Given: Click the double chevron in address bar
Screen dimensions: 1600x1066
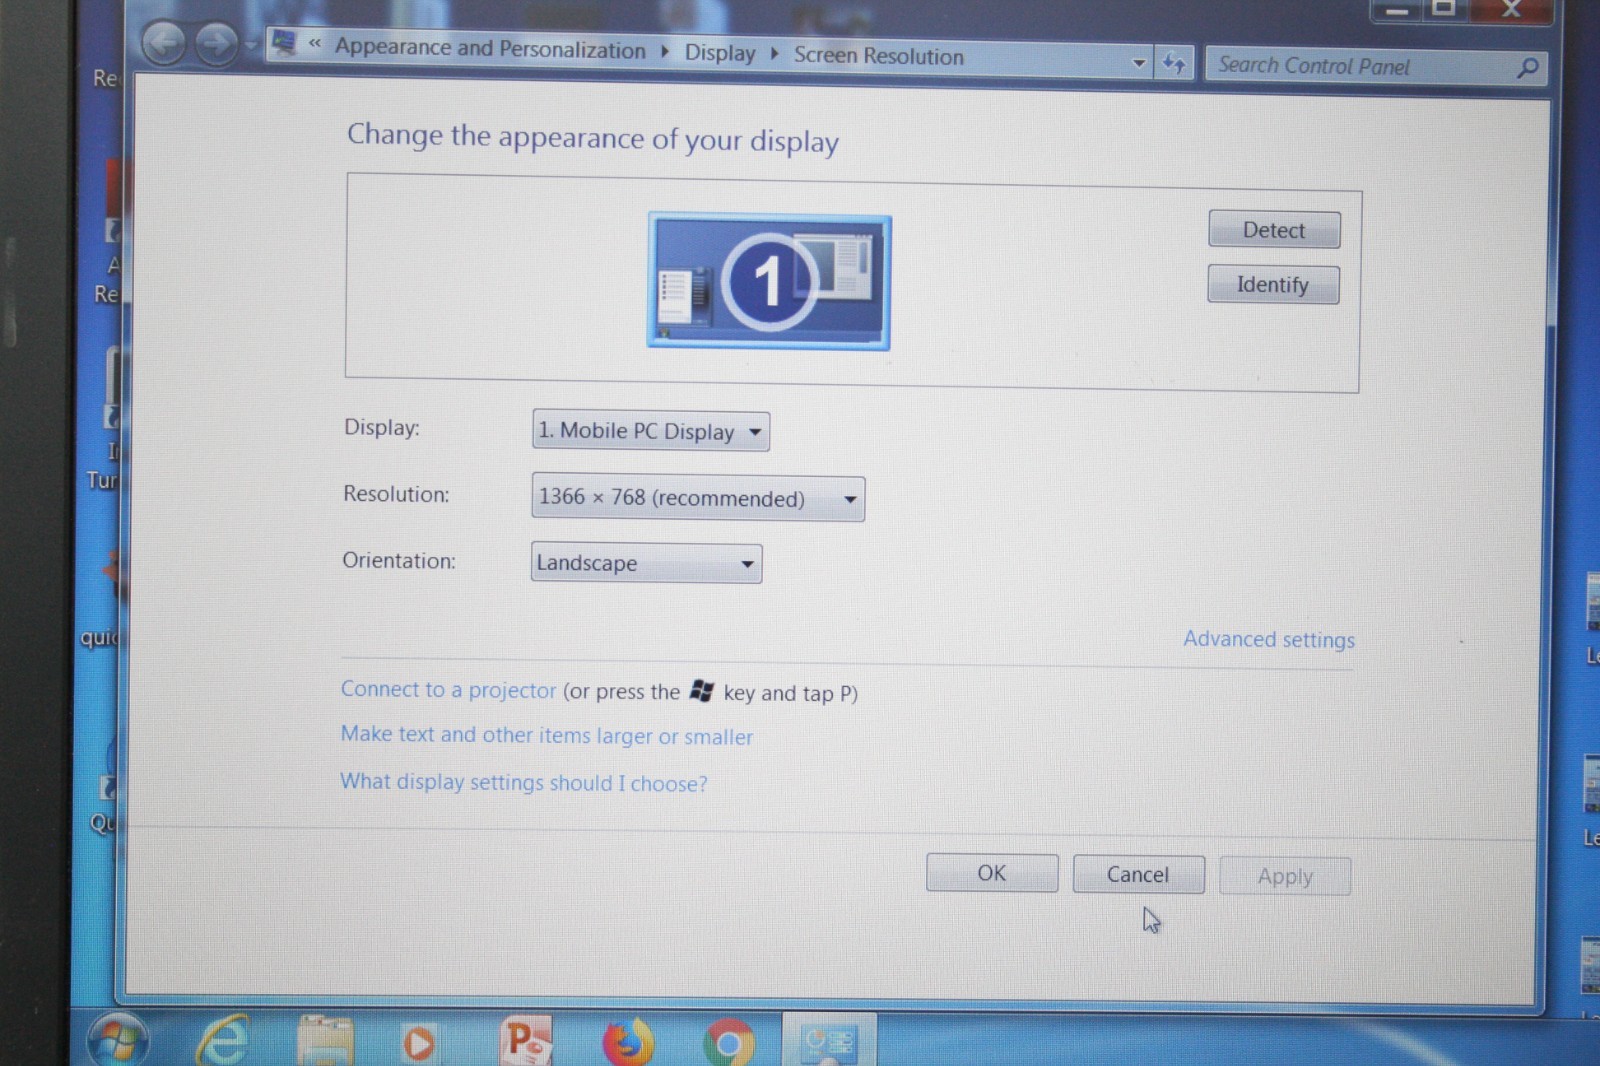Looking at the screenshot, I should 315,43.
